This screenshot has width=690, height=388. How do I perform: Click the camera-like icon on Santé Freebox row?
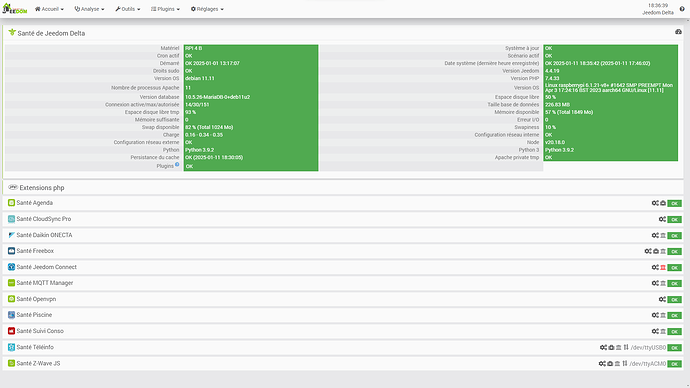pos(656,251)
